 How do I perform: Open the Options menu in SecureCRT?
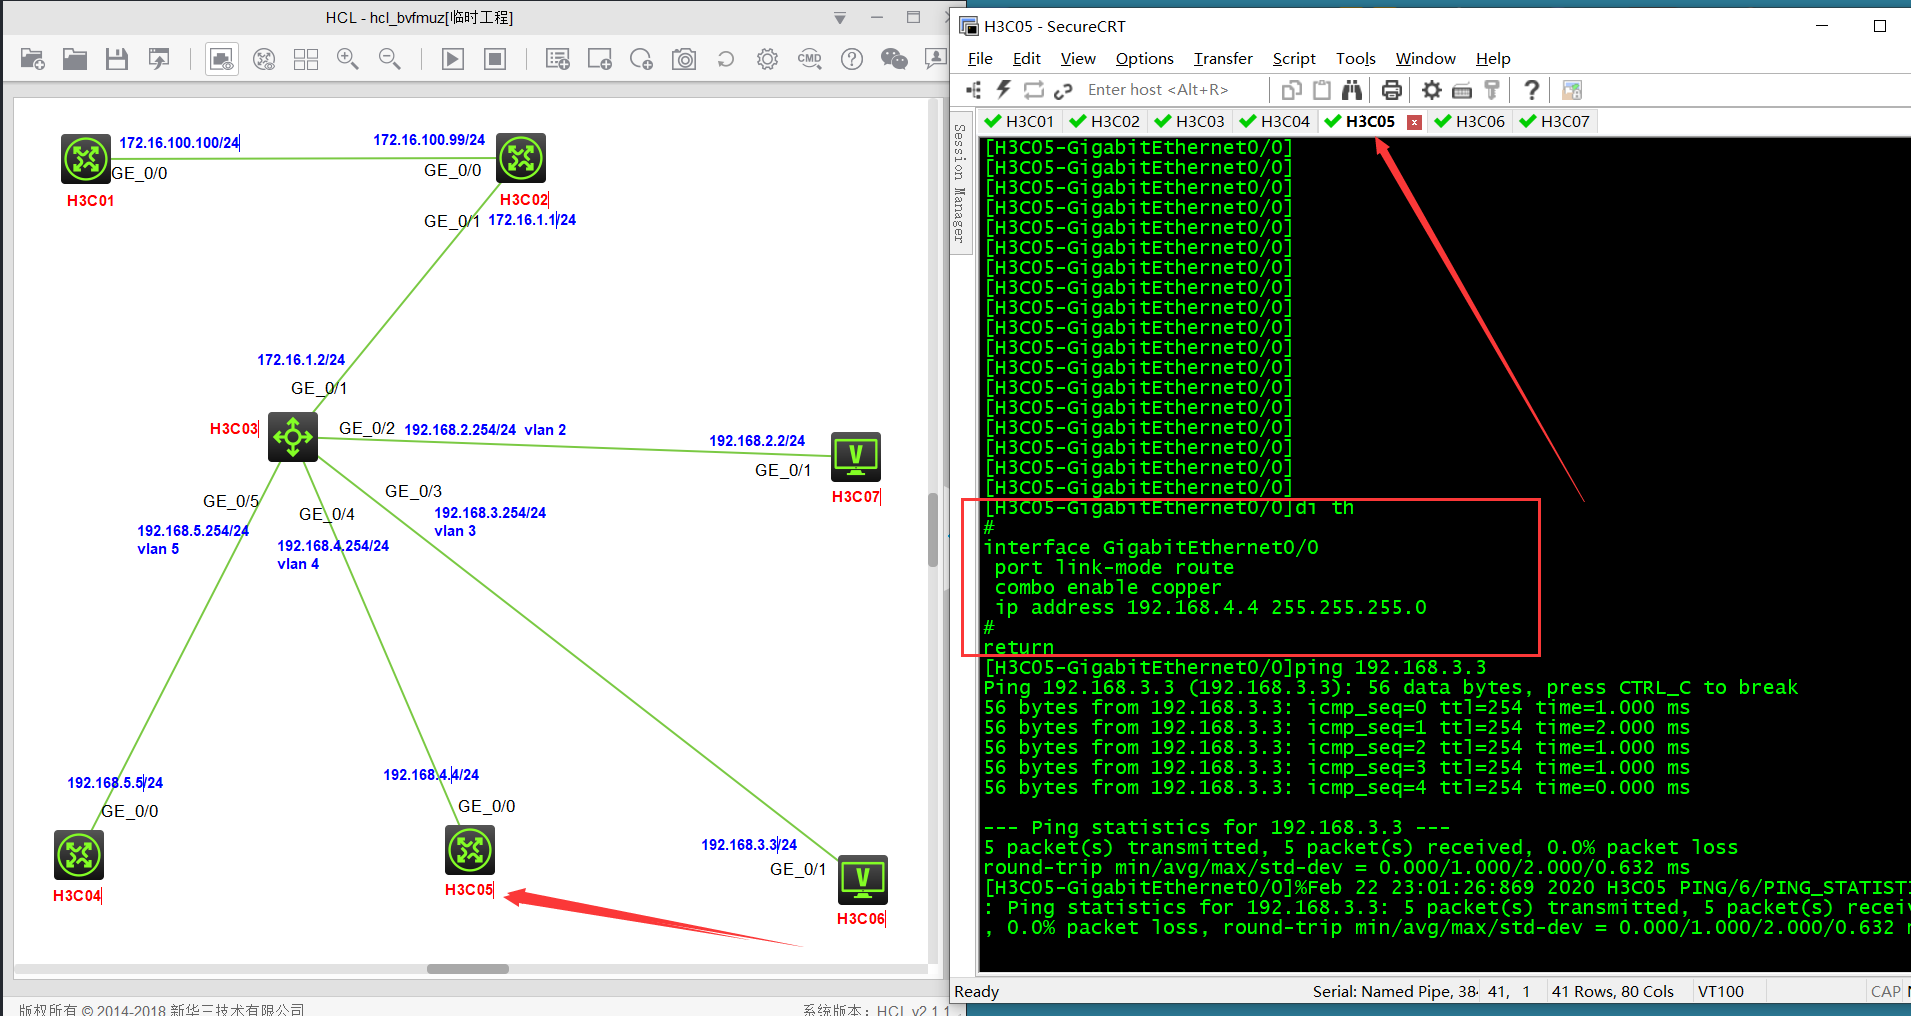point(1144,59)
